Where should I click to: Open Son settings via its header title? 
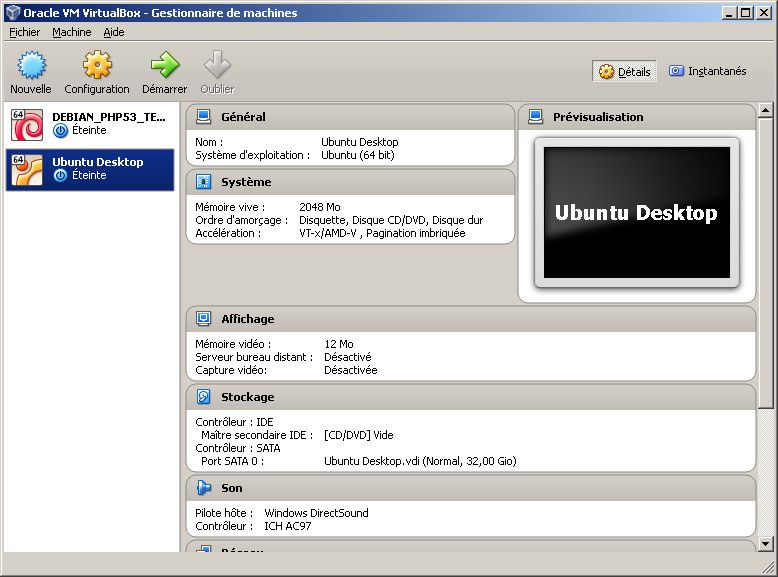click(232, 488)
